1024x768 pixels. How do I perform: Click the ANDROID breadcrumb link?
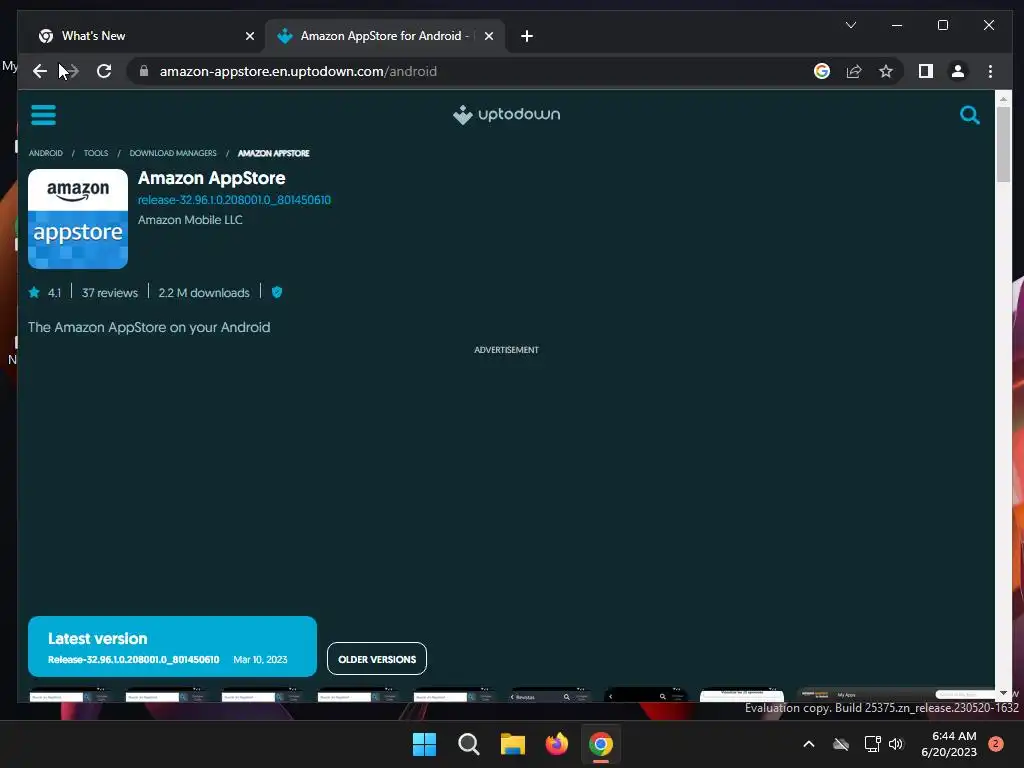(46, 153)
